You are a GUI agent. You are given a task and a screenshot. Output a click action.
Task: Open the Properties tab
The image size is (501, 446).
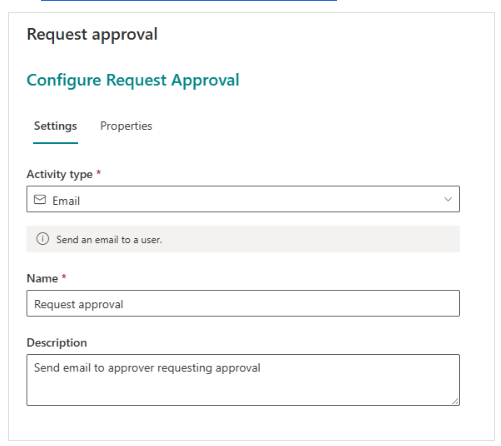click(x=126, y=126)
